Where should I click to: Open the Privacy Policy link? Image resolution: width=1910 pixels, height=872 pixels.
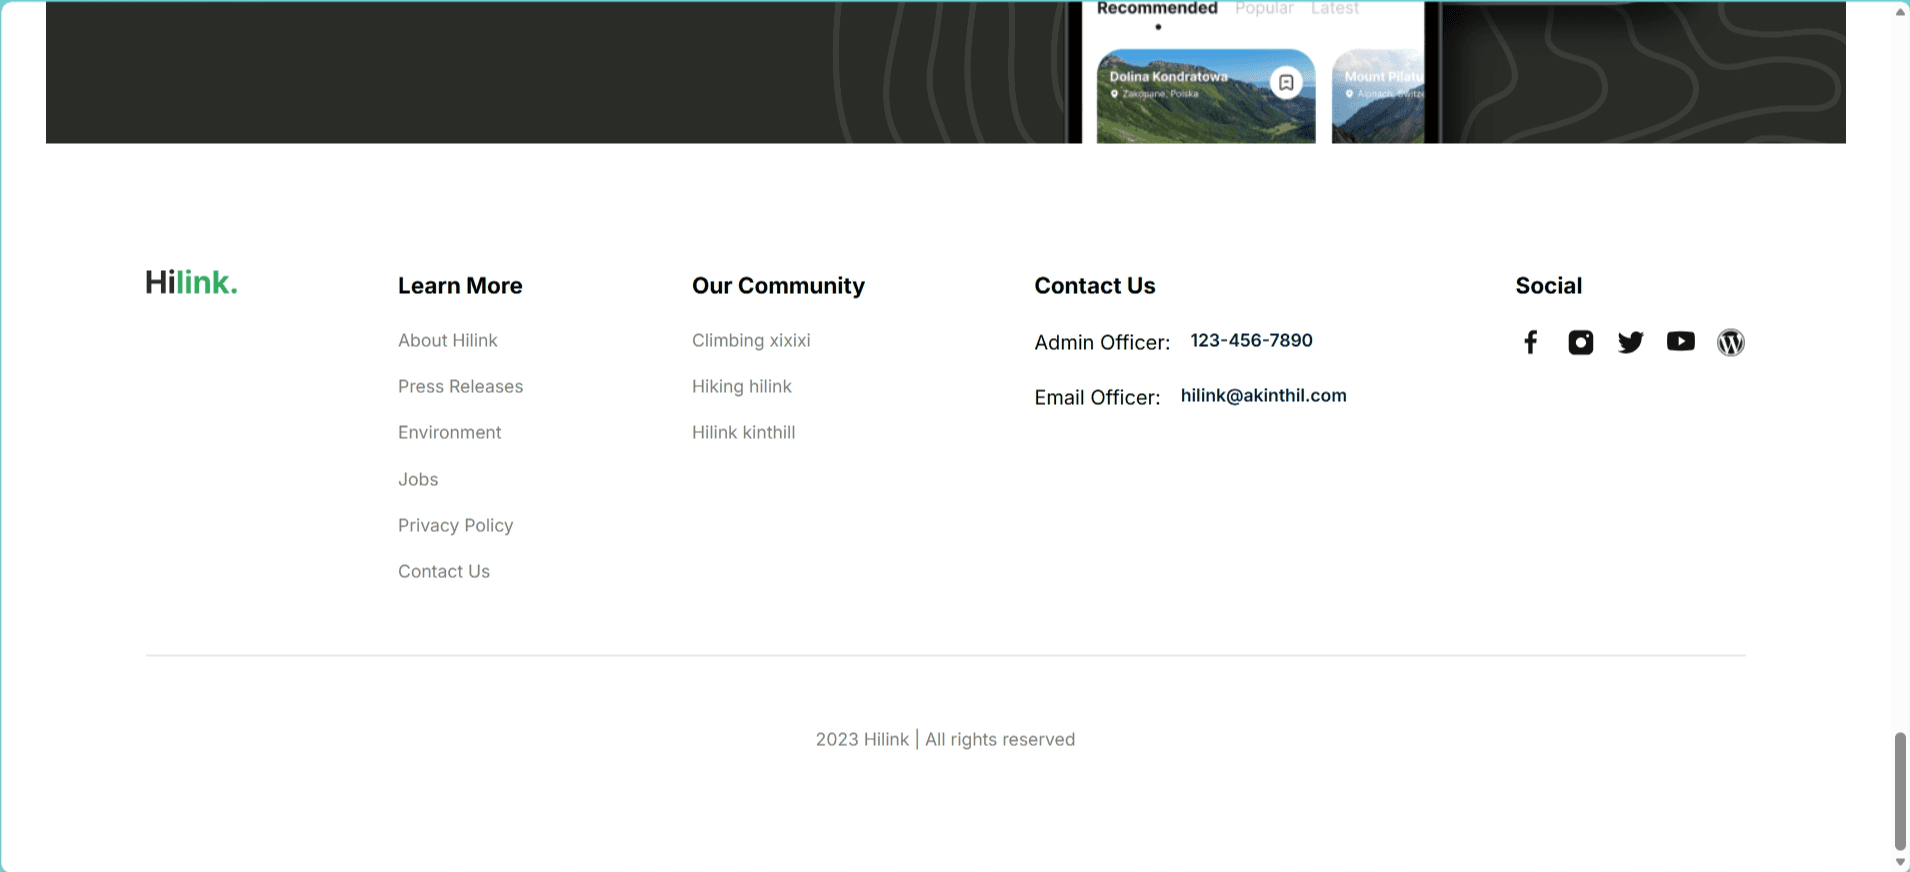(456, 525)
